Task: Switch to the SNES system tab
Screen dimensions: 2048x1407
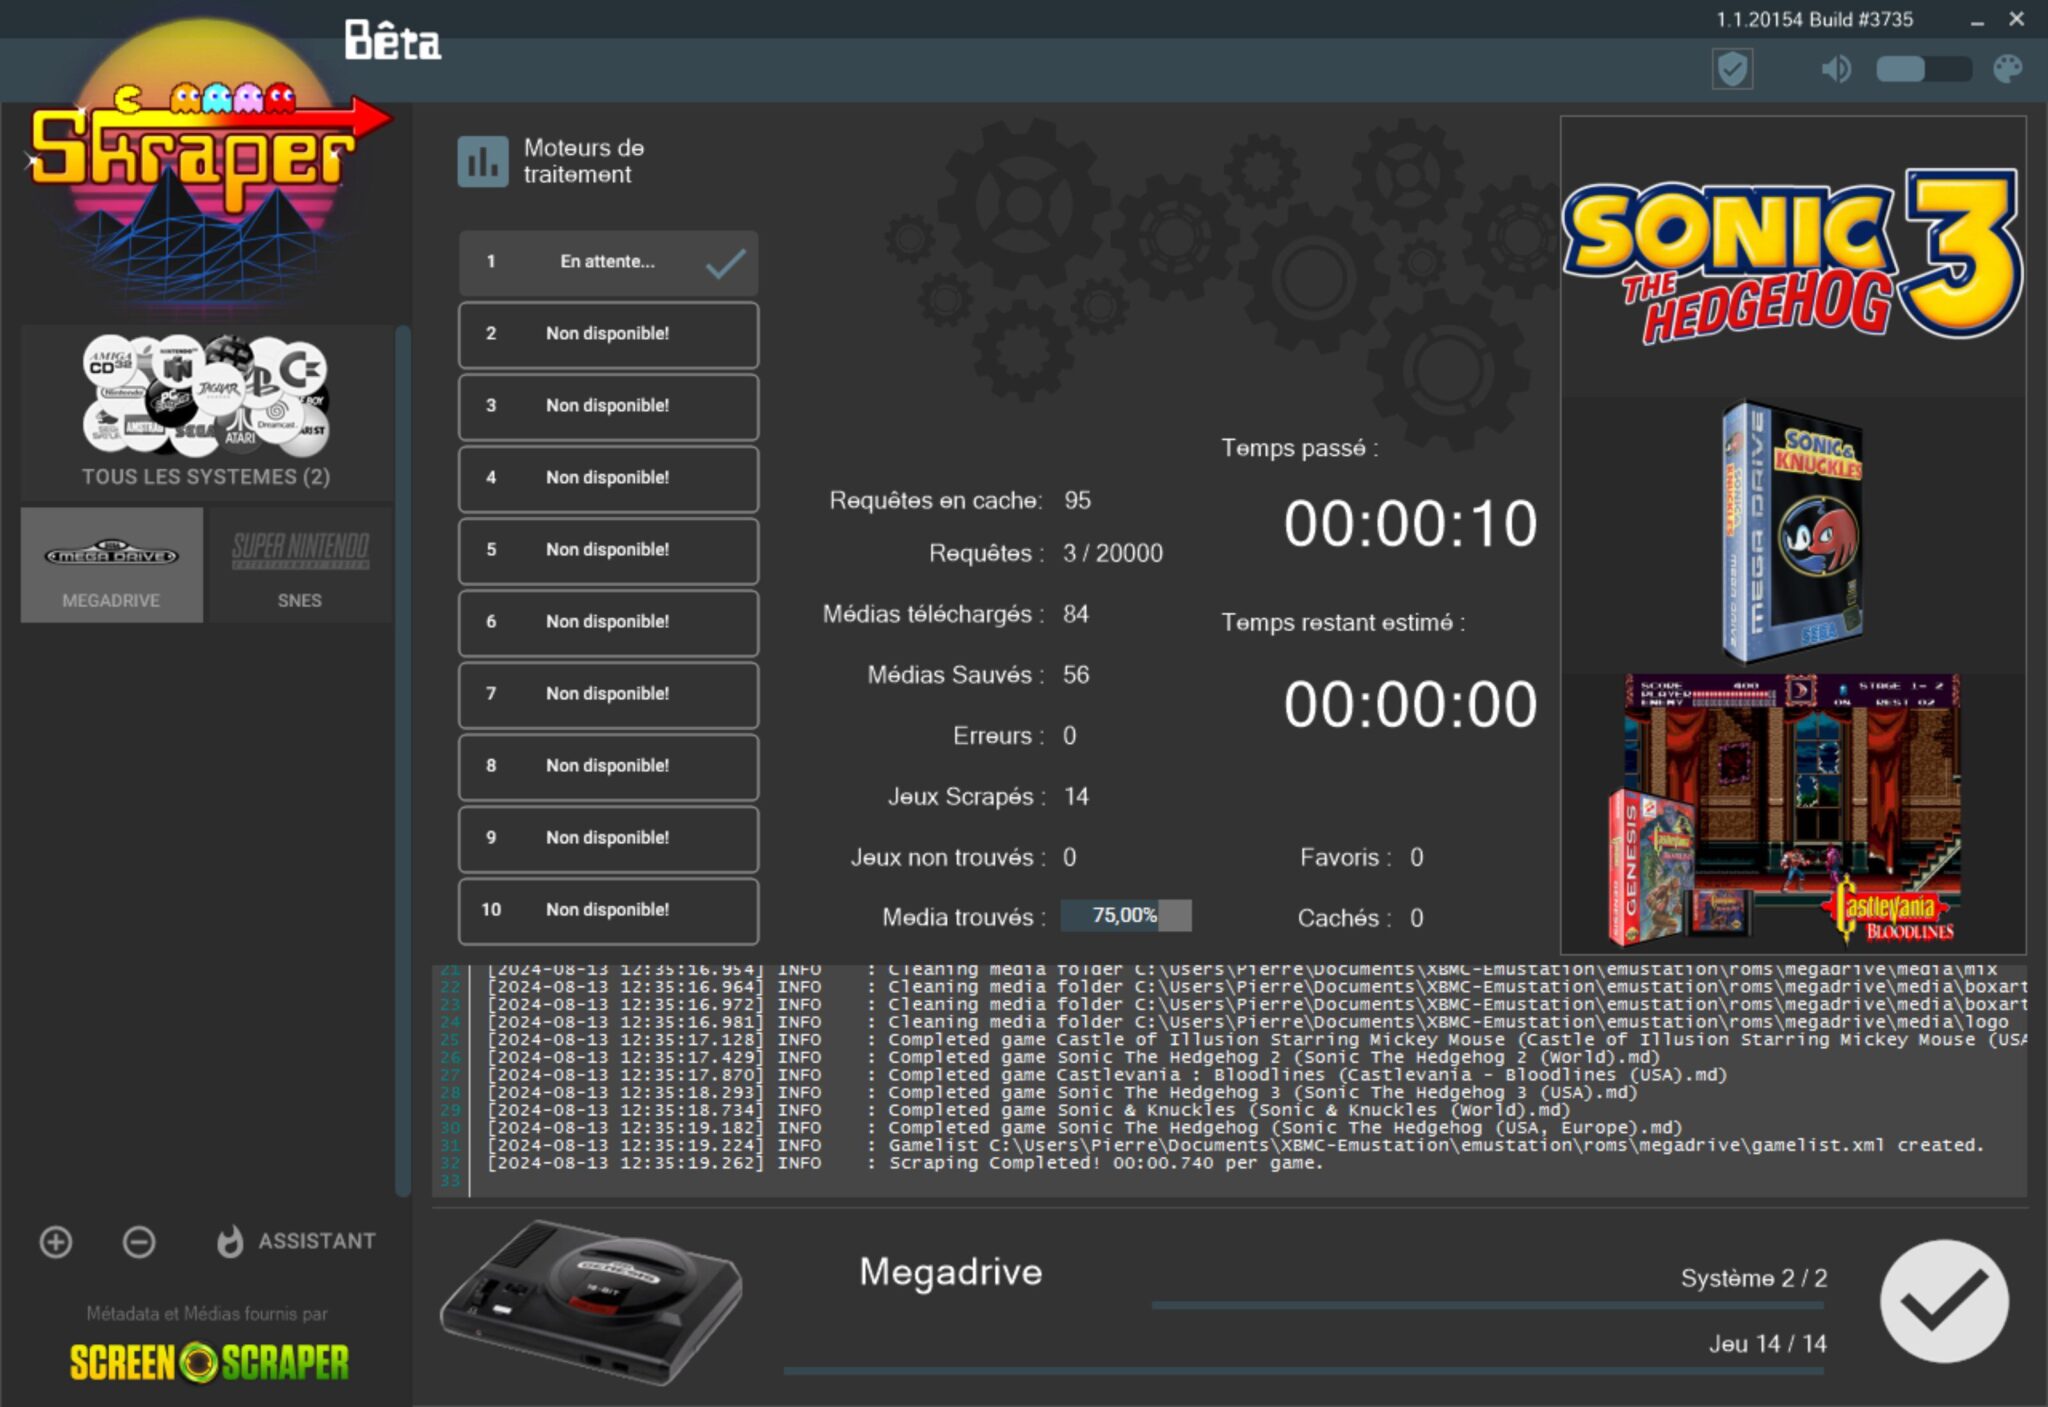Action: click(299, 564)
